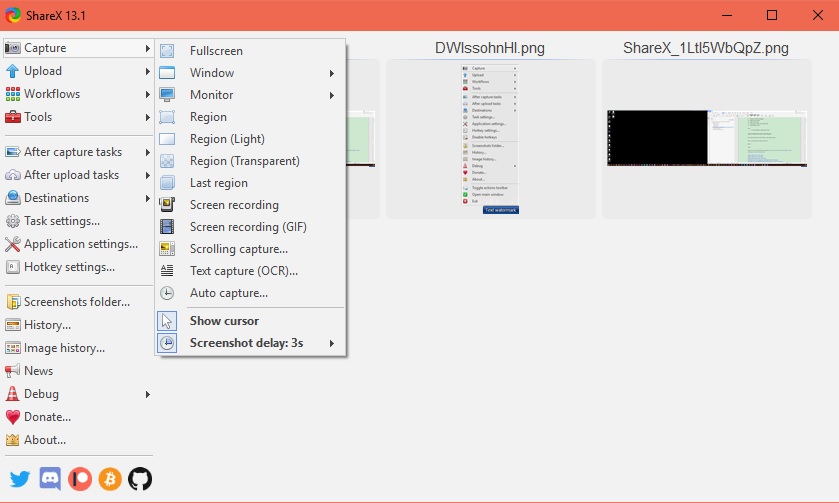Image resolution: width=839 pixels, height=503 pixels.
Task: Open Screenshots folder...
Action: pos(78,302)
